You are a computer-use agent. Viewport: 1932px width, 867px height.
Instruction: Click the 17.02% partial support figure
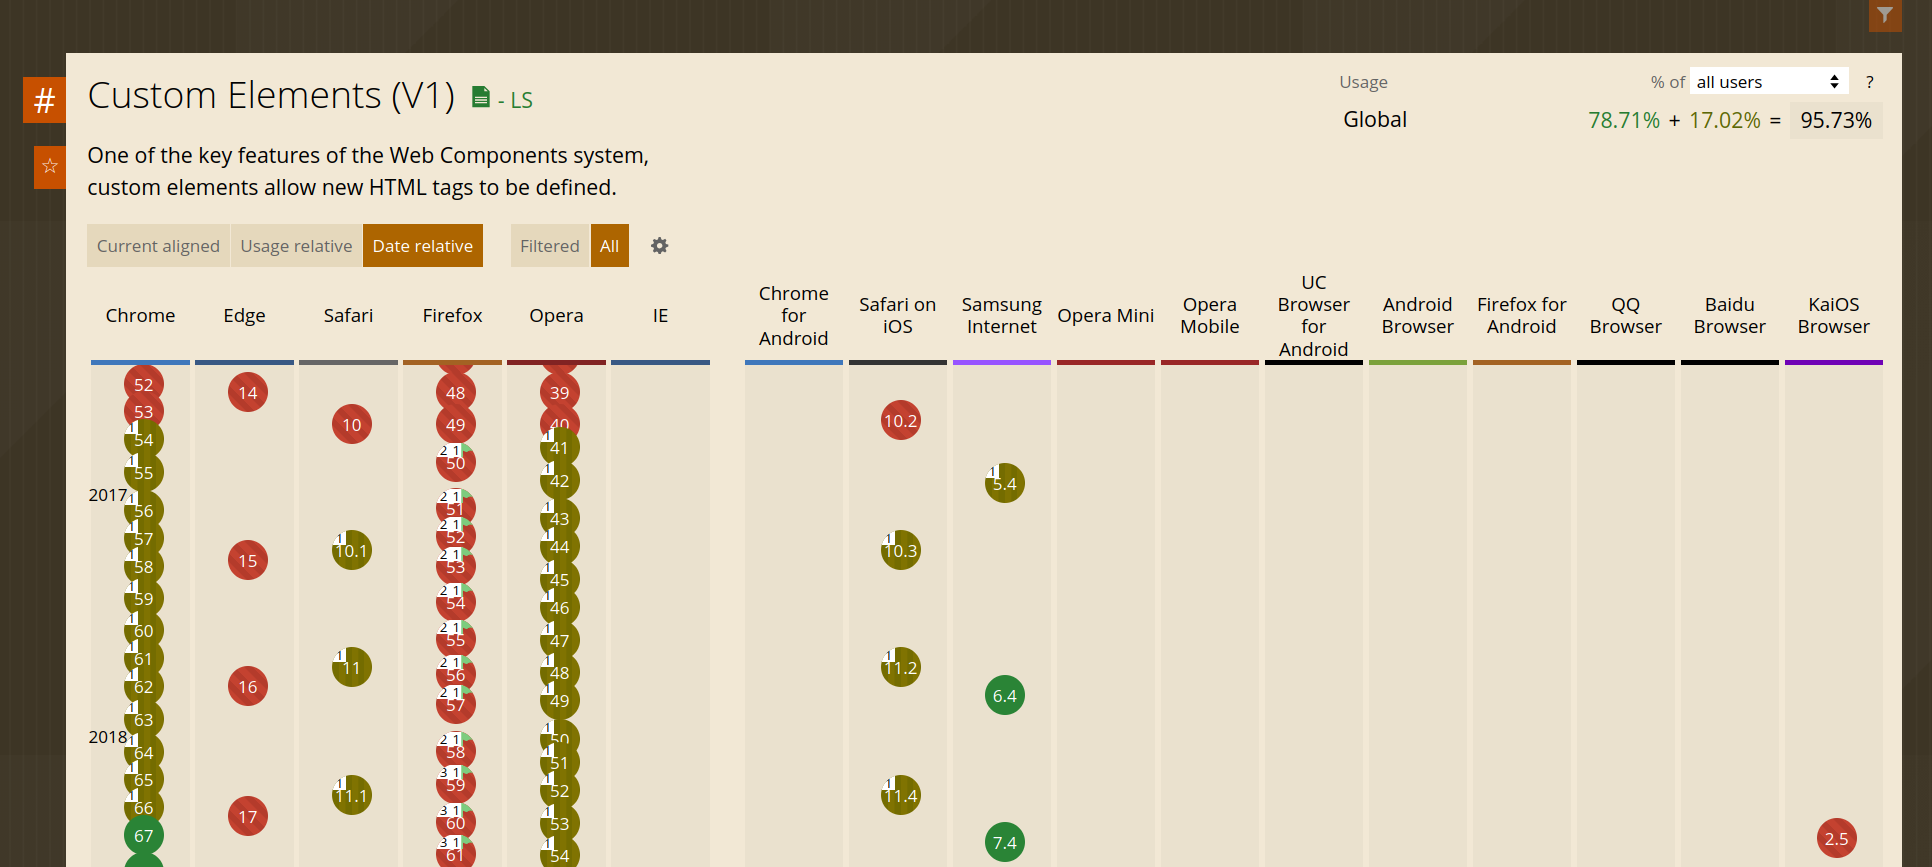(x=1725, y=120)
